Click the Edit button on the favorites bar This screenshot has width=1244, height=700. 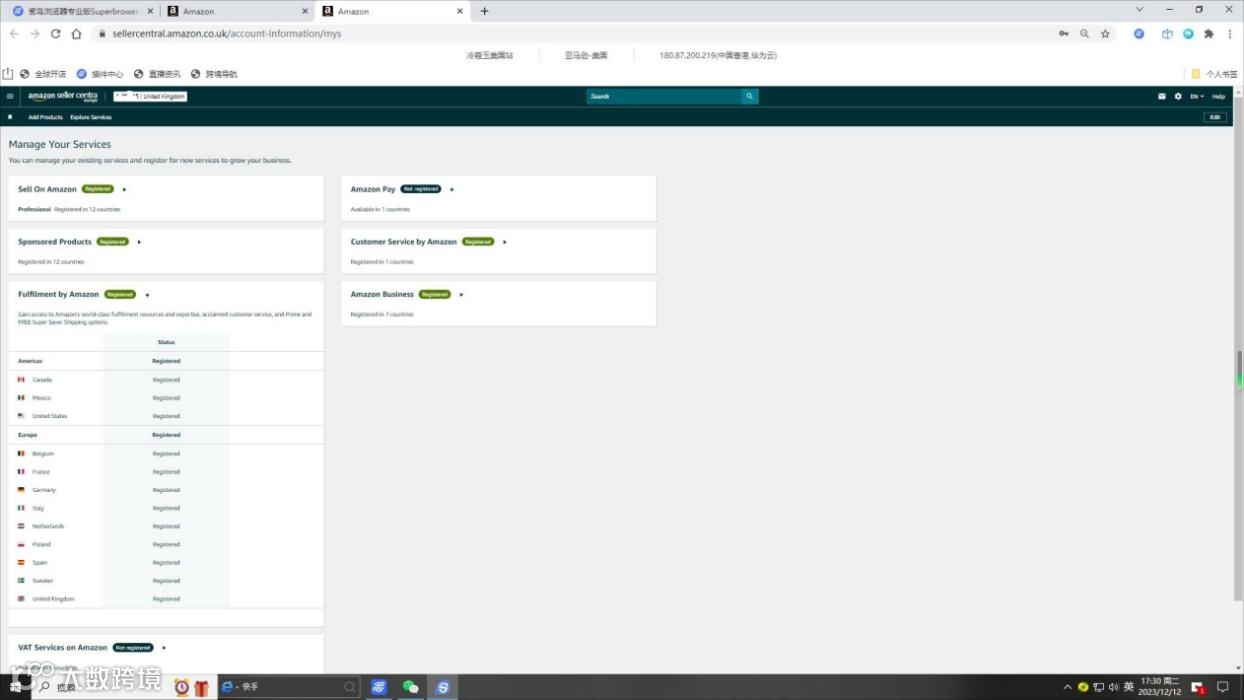click(x=1215, y=117)
